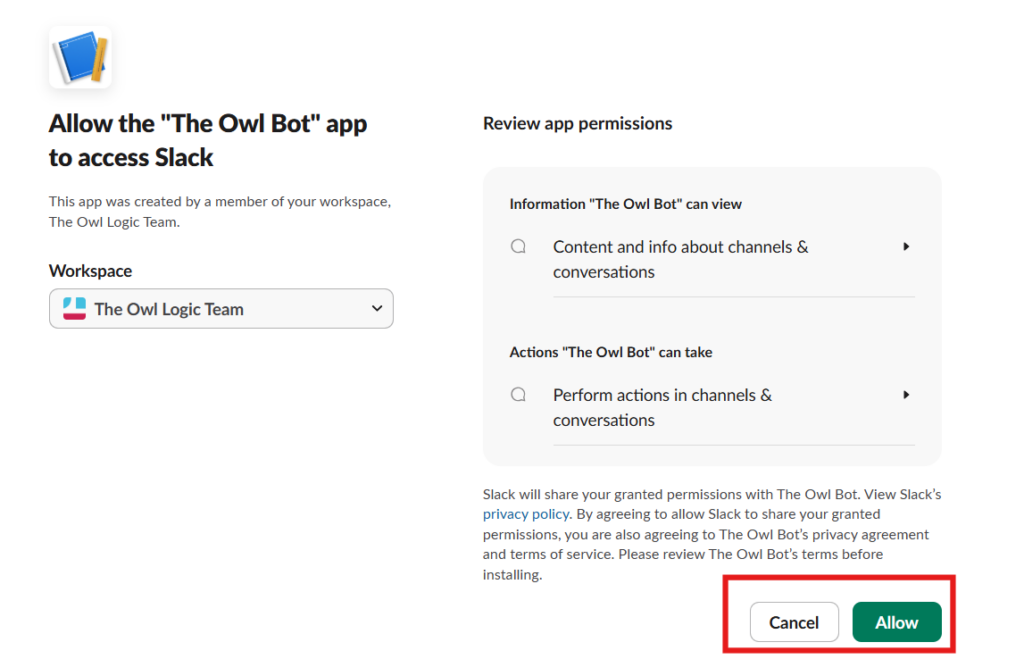Click the chevron on the workspace selector
The image size is (1024, 659).
(377, 308)
